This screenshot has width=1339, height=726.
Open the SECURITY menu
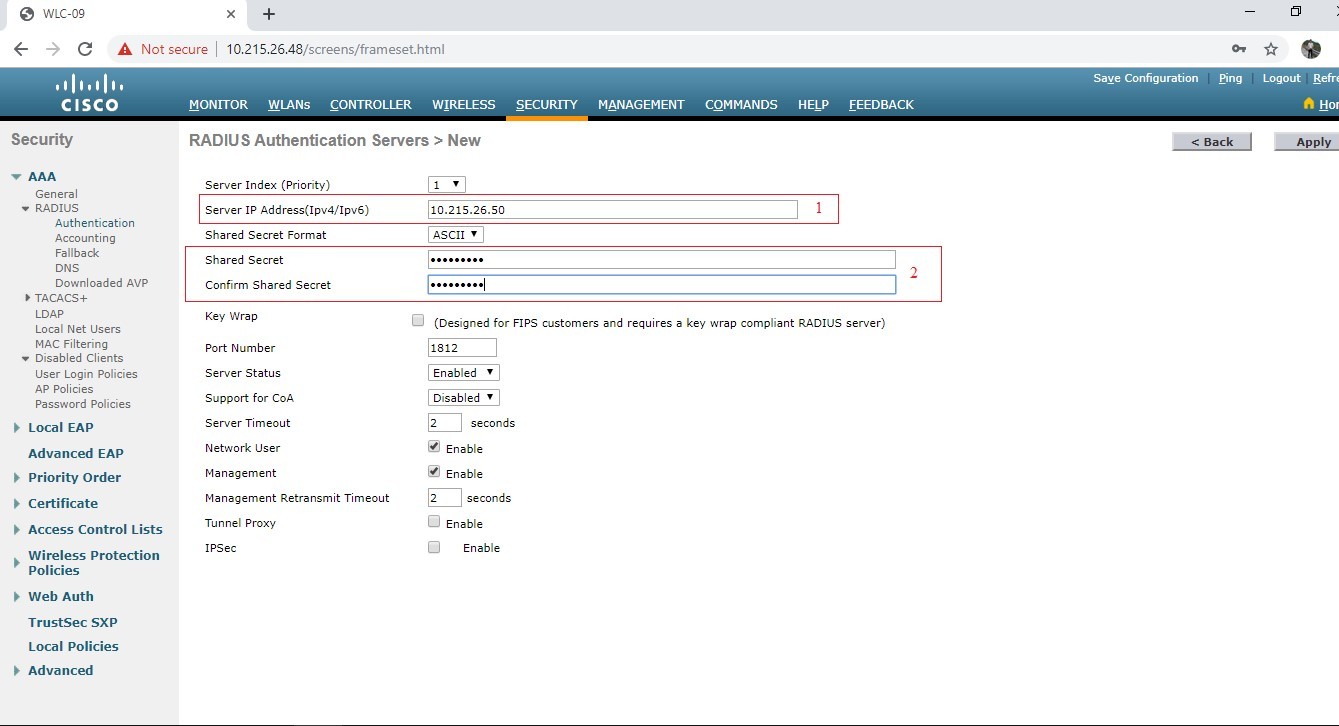547,104
